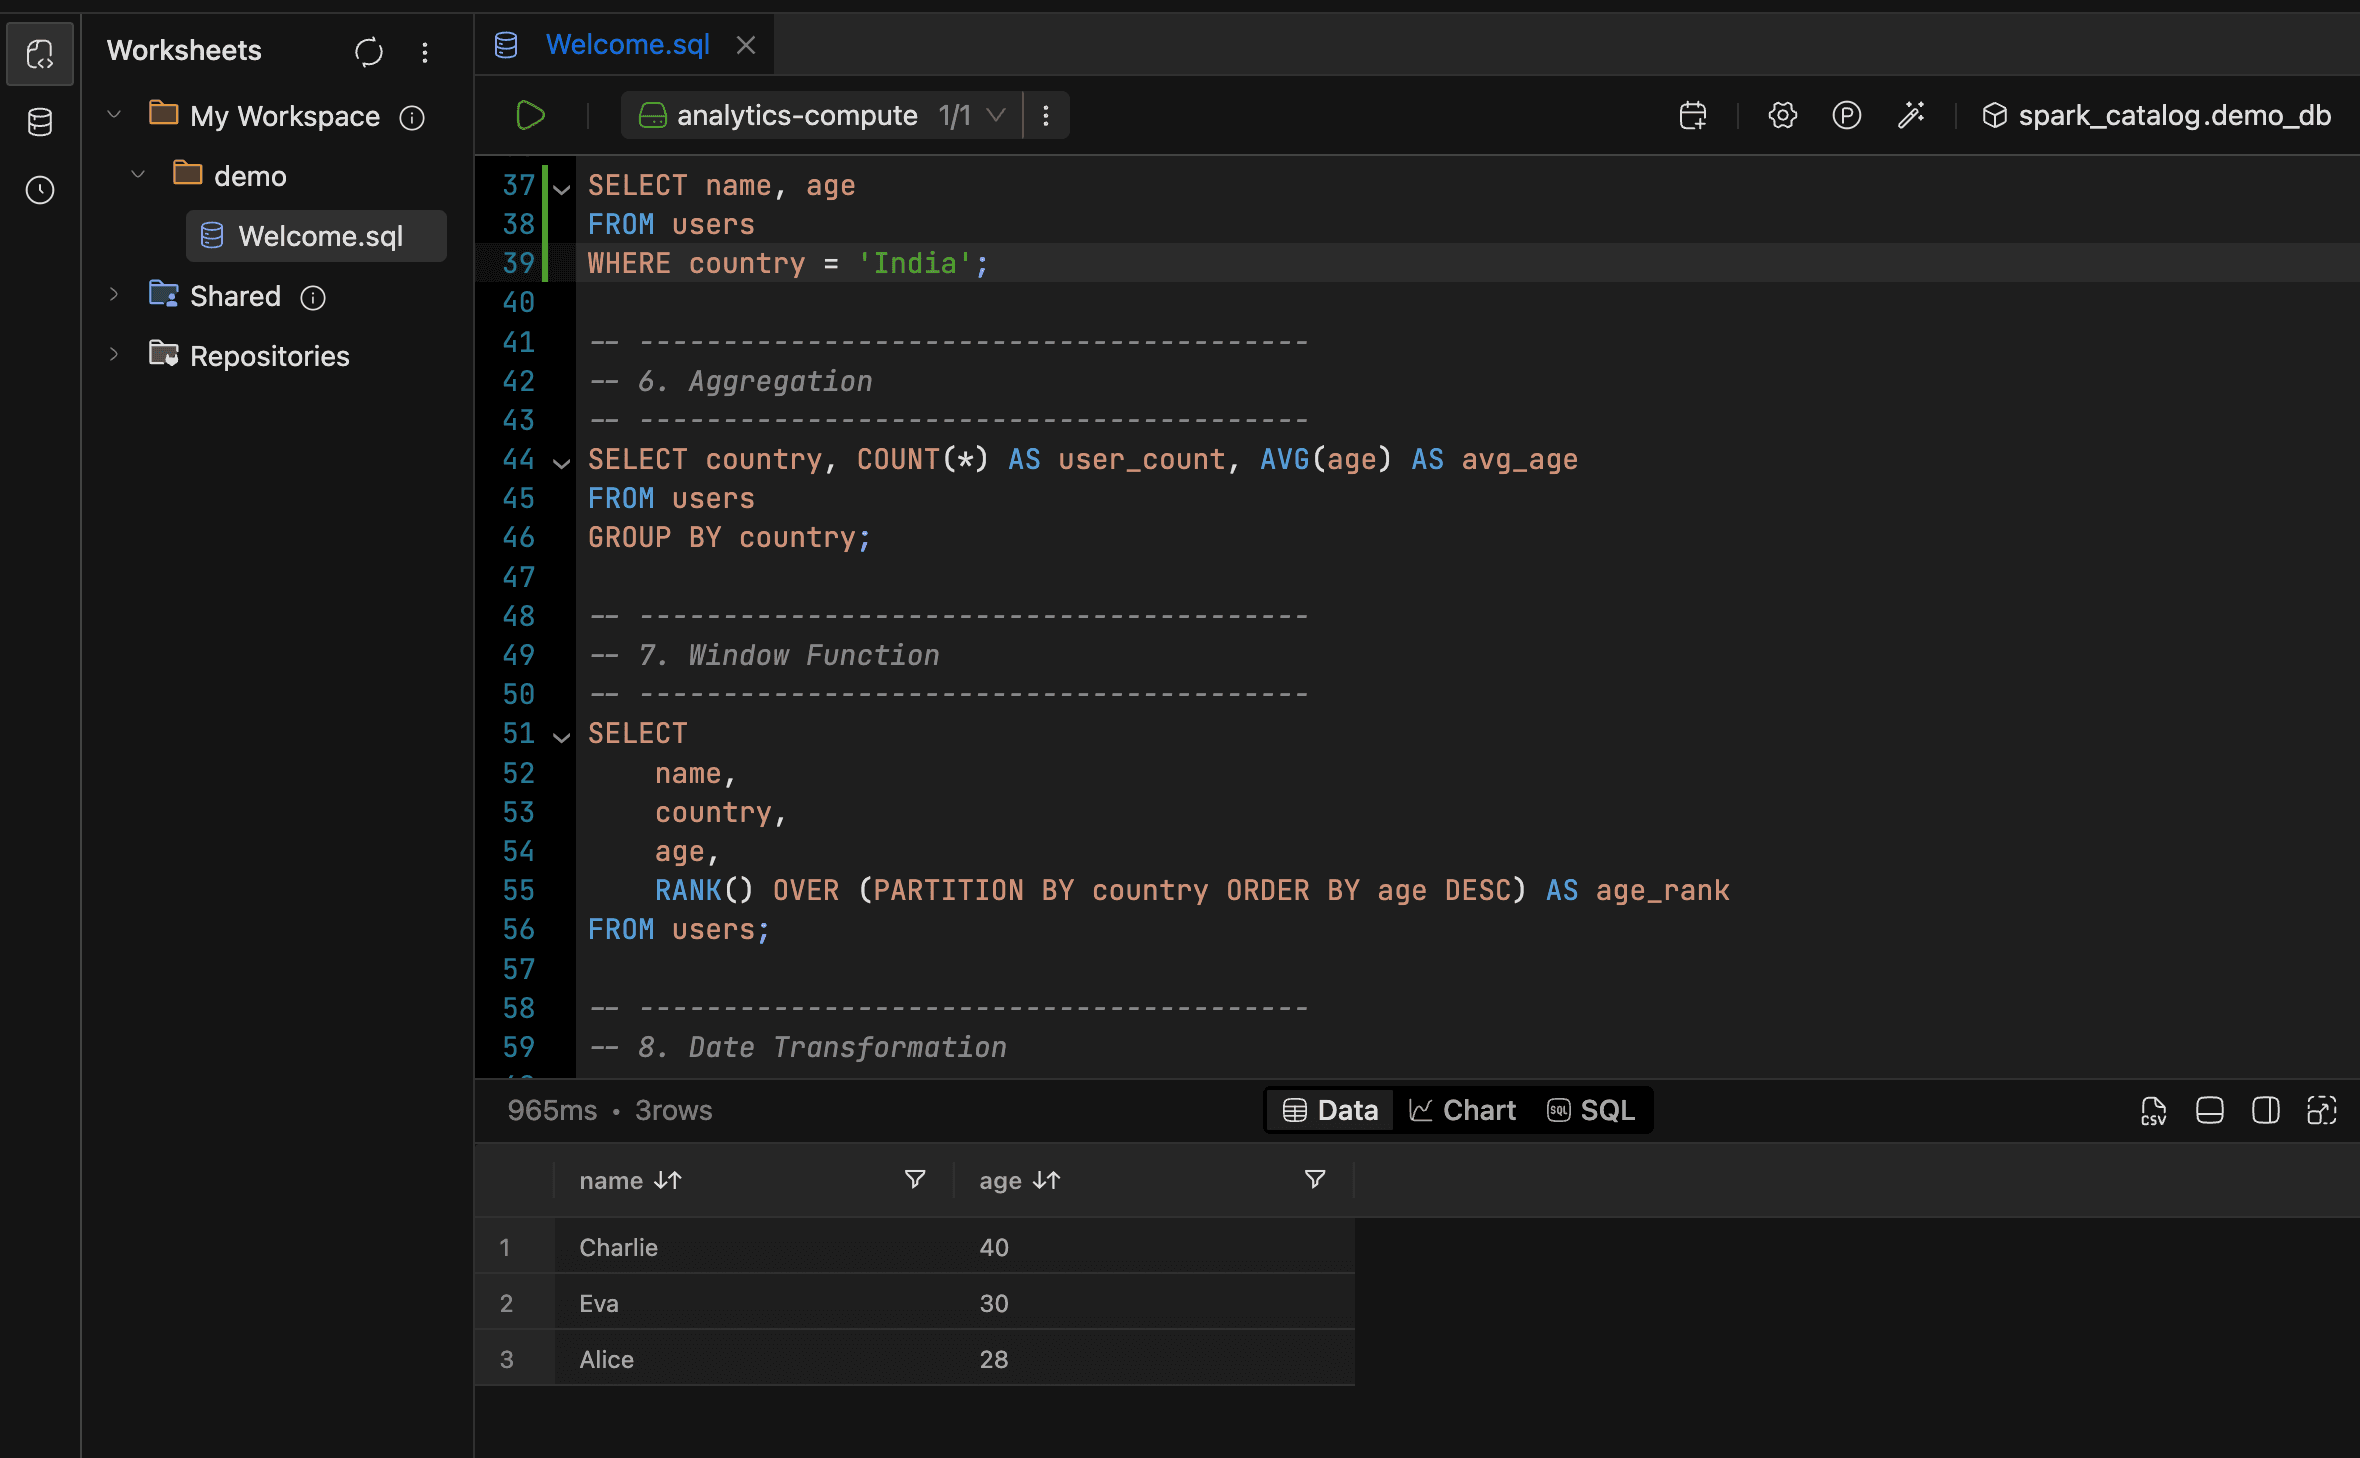Open the query history clock icon
Viewport: 2360px width, 1458px height.
pyautogui.click(x=40, y=190)
